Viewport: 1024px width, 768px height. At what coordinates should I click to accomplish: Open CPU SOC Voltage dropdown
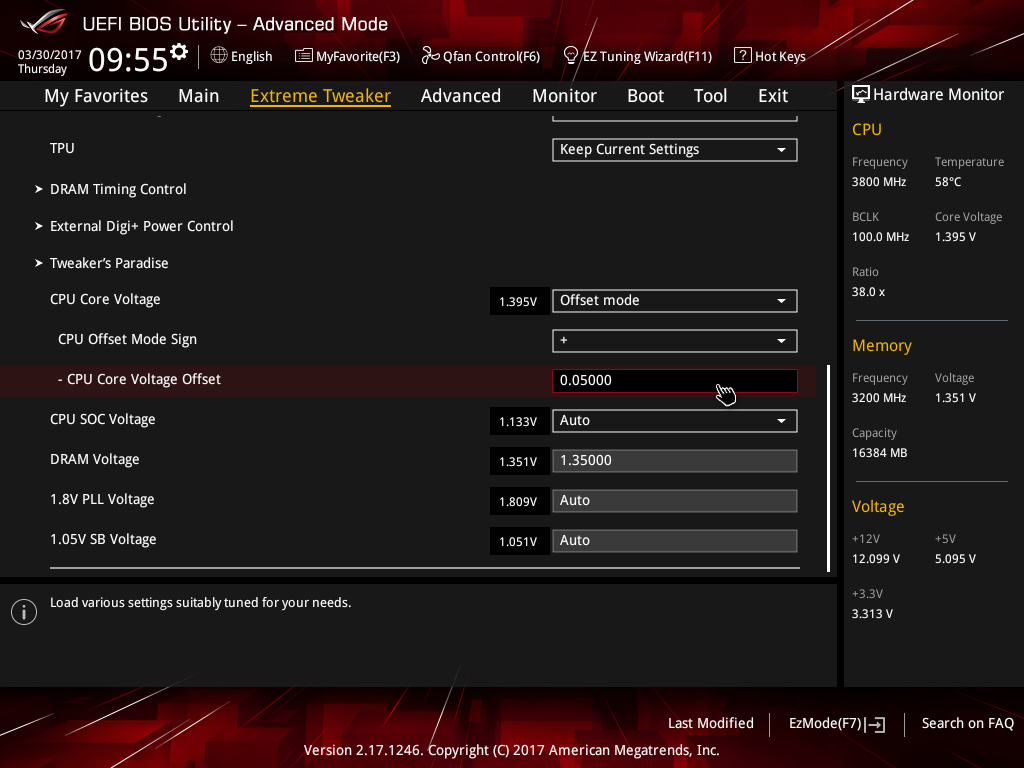click(674, 421)
